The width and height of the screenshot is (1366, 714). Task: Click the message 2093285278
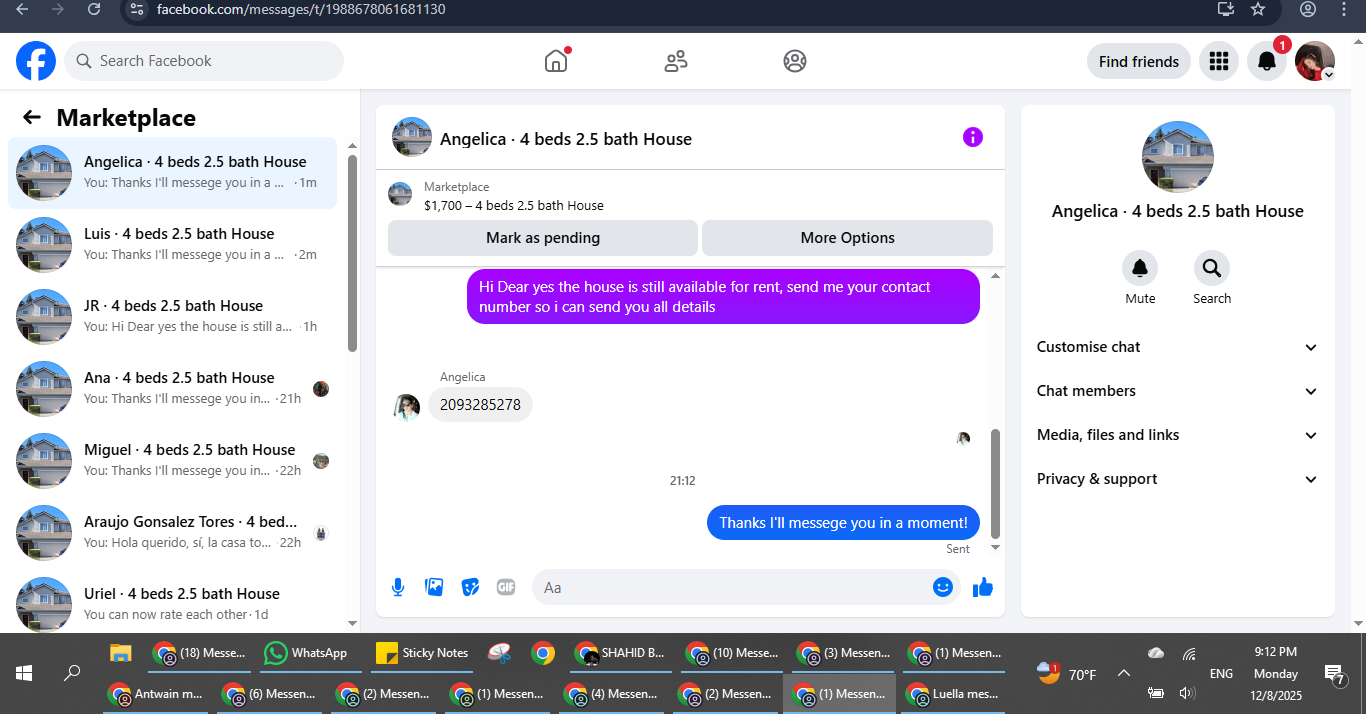[x=480, y=405]
